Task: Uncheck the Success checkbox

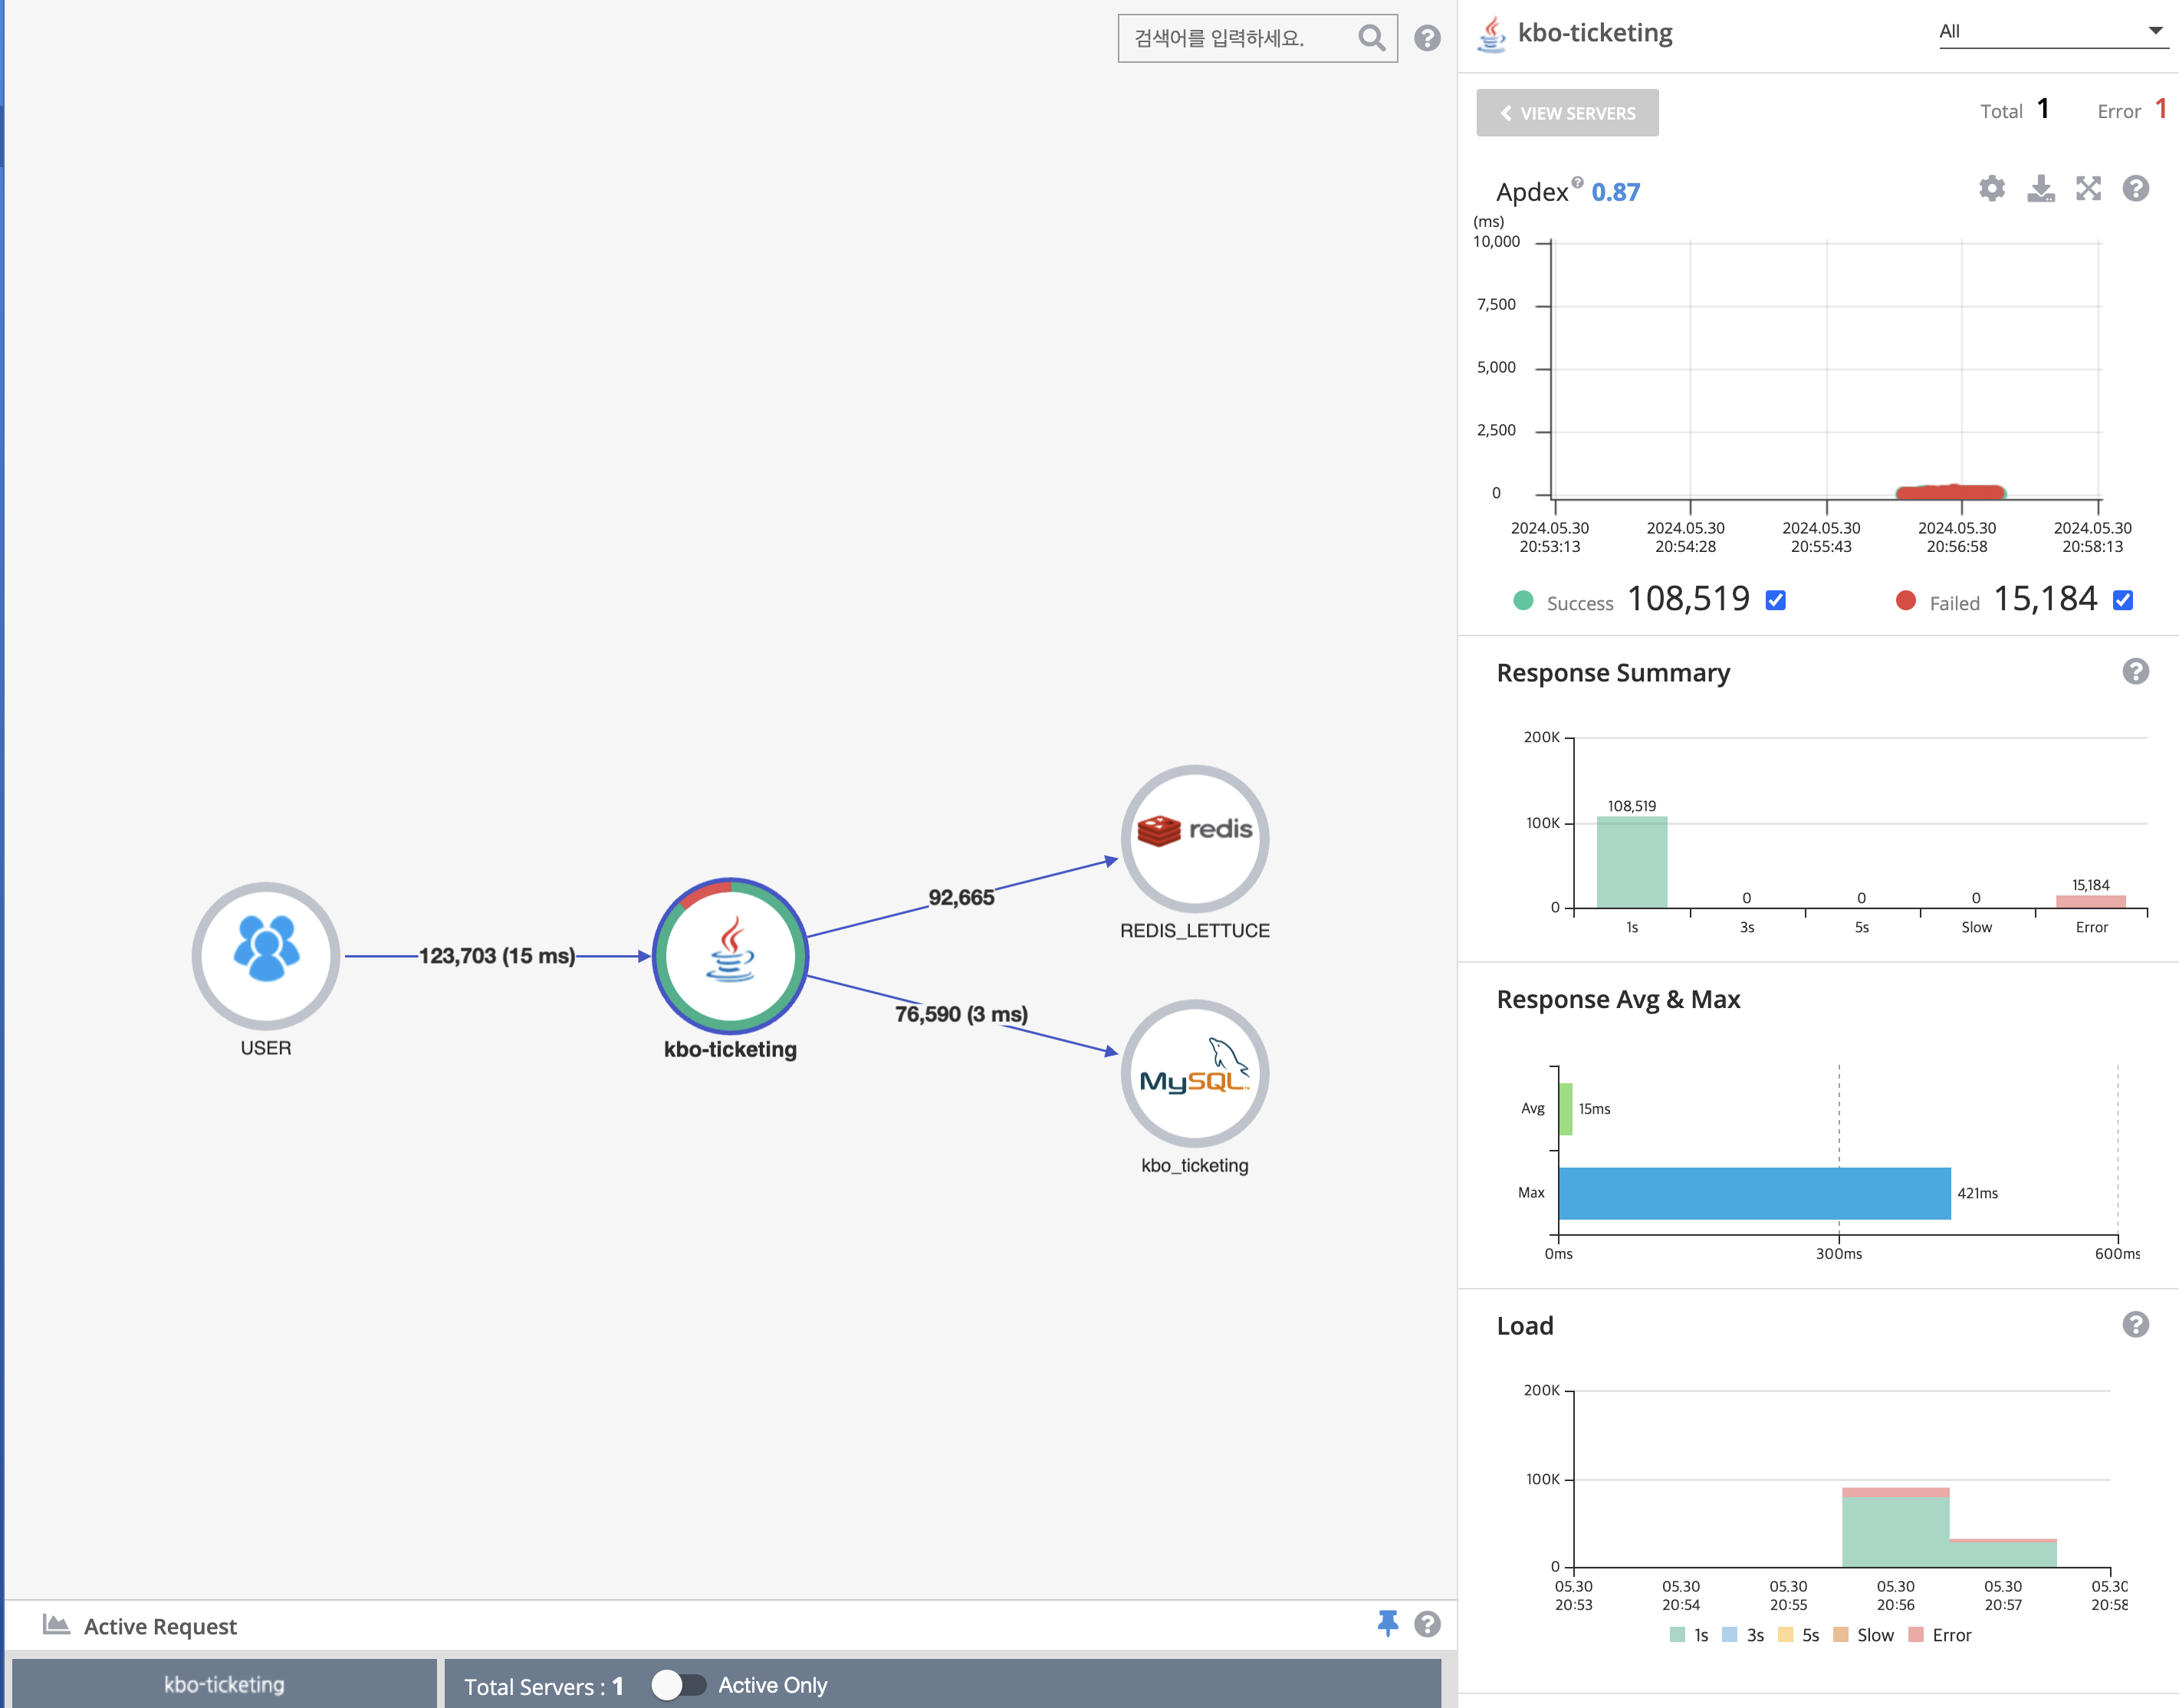Action: 1776,600
